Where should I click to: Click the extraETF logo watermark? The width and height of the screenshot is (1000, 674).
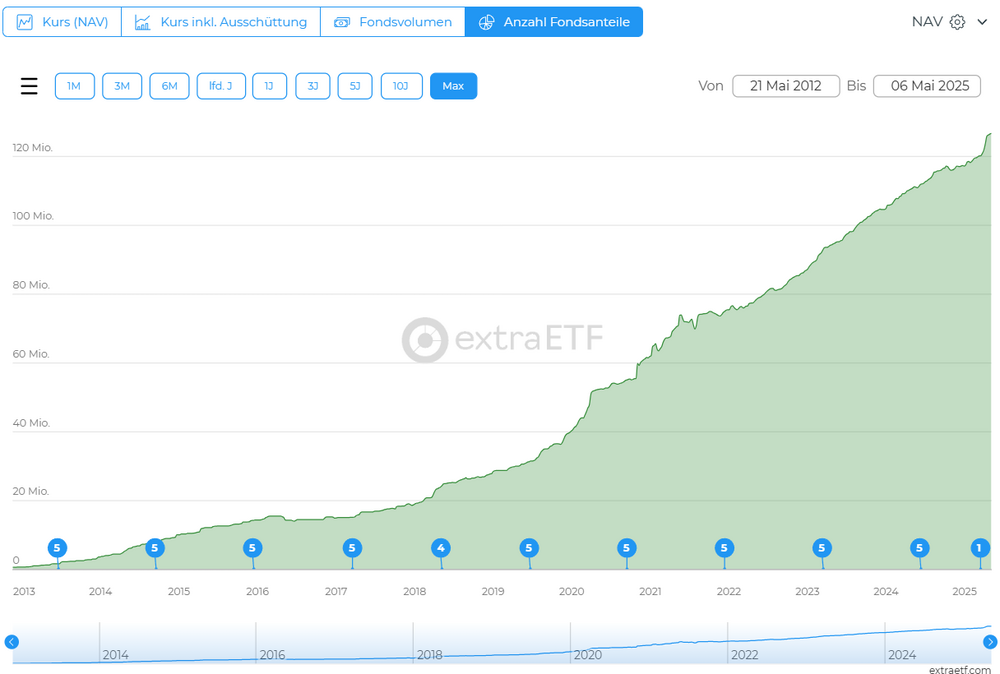point(502,340)
